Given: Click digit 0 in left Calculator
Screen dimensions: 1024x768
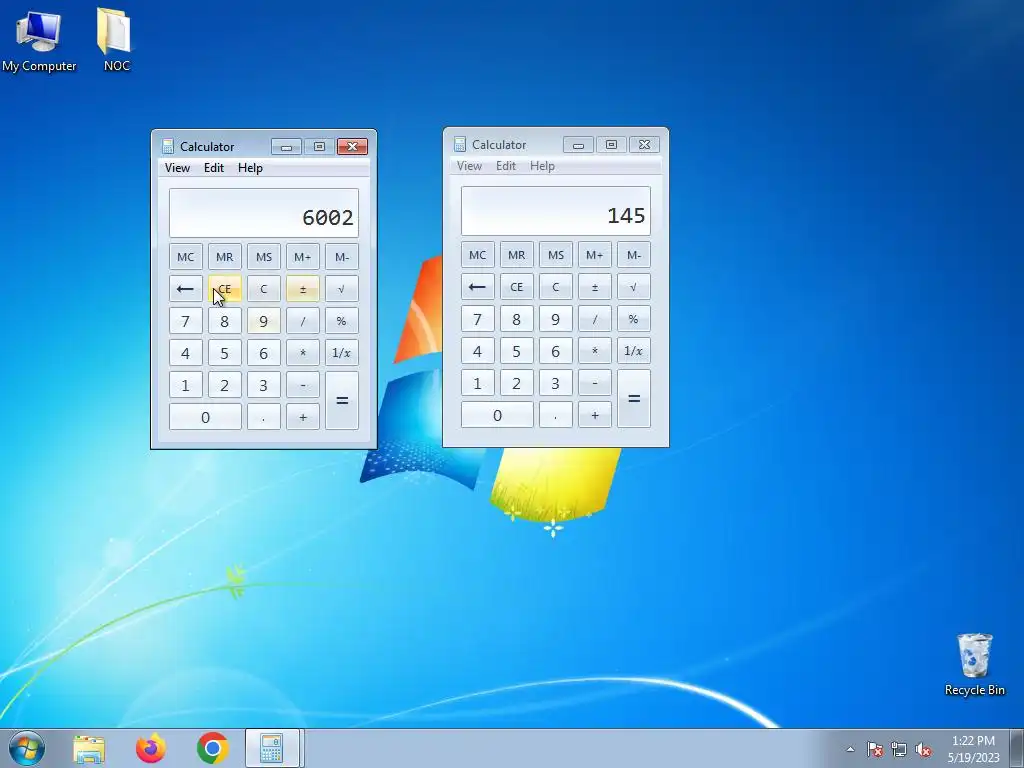Looking at the screenshot, I should [205, 417].
